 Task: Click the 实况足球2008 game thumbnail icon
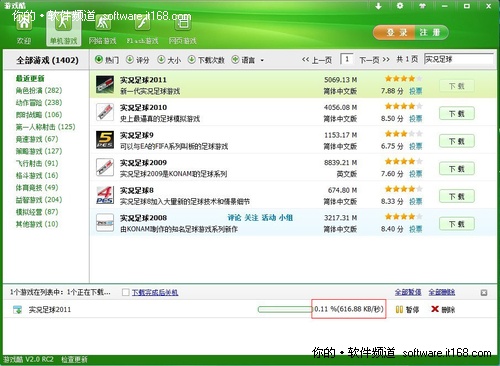pyautogui.click(x=105, y=223)
